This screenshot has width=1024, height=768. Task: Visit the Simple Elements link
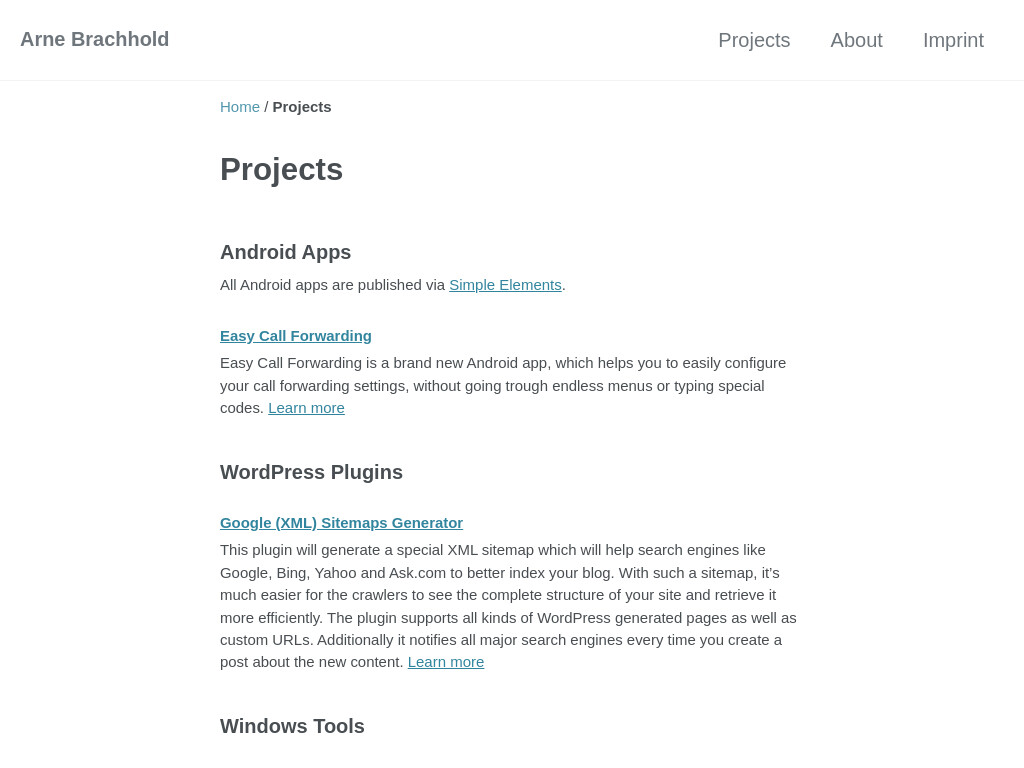click(x=505, y=285)
